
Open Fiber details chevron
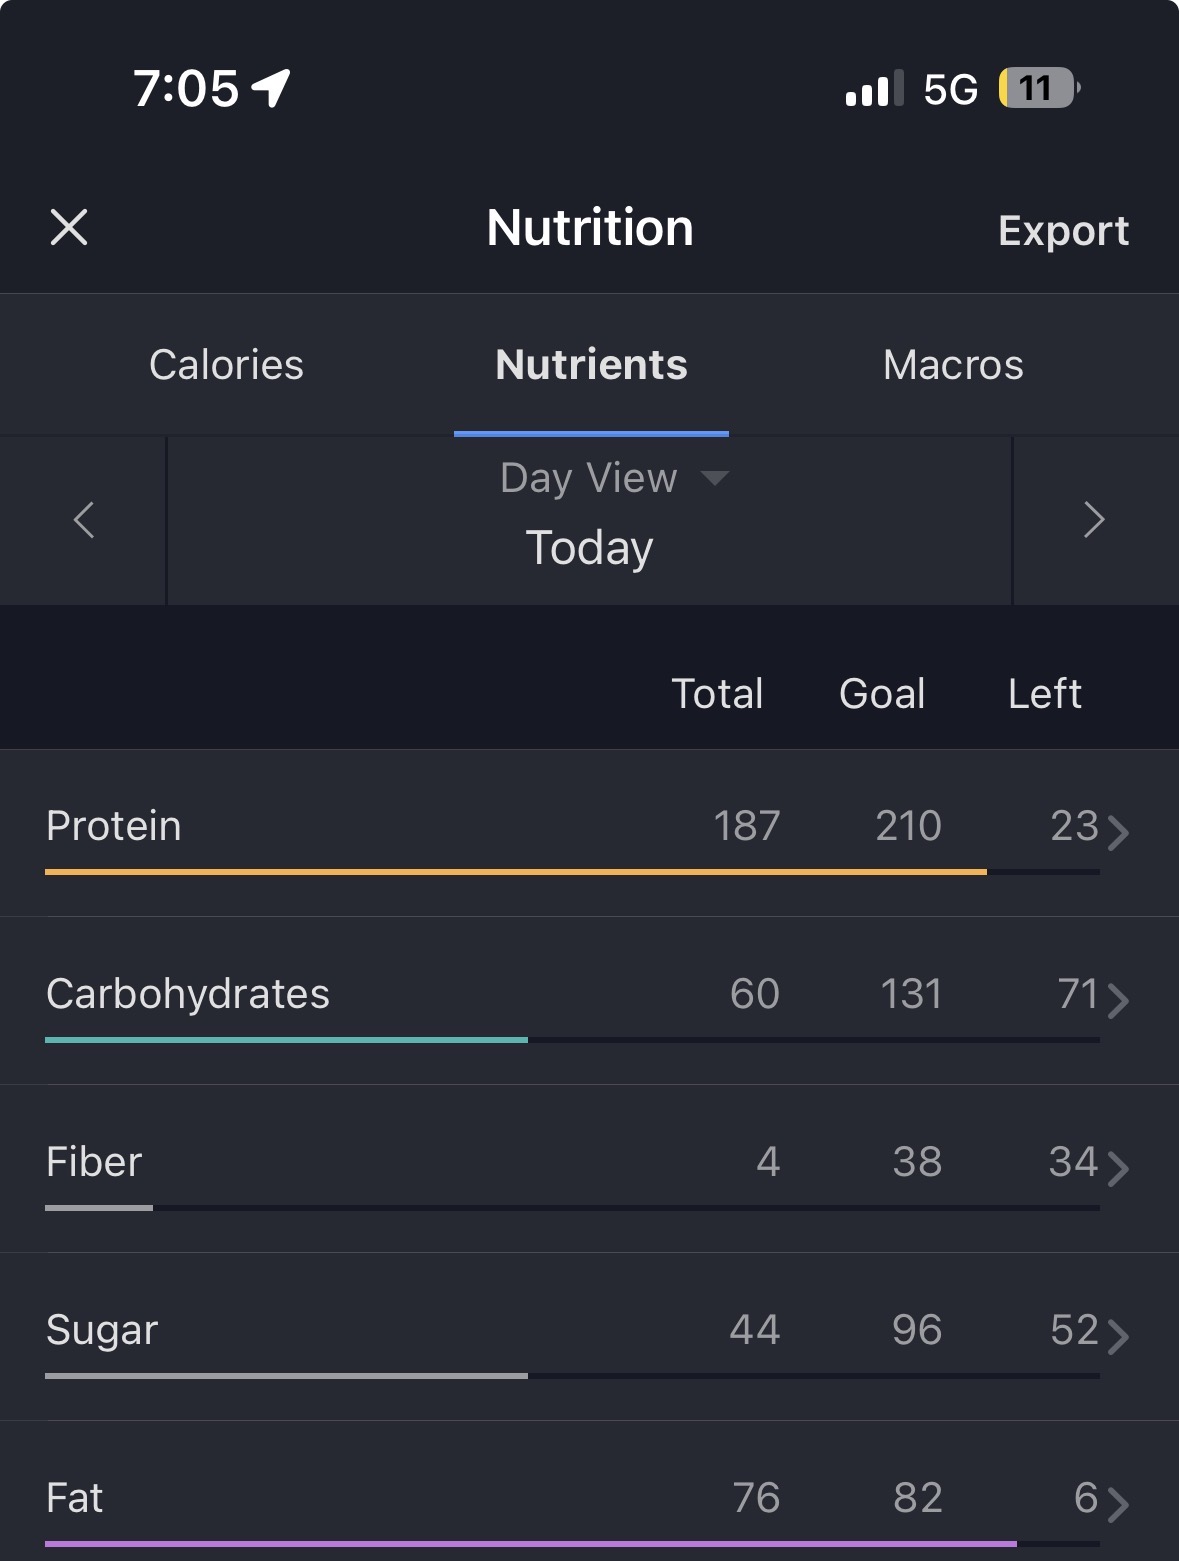pyautogui.click(x=1119, y=1168)
